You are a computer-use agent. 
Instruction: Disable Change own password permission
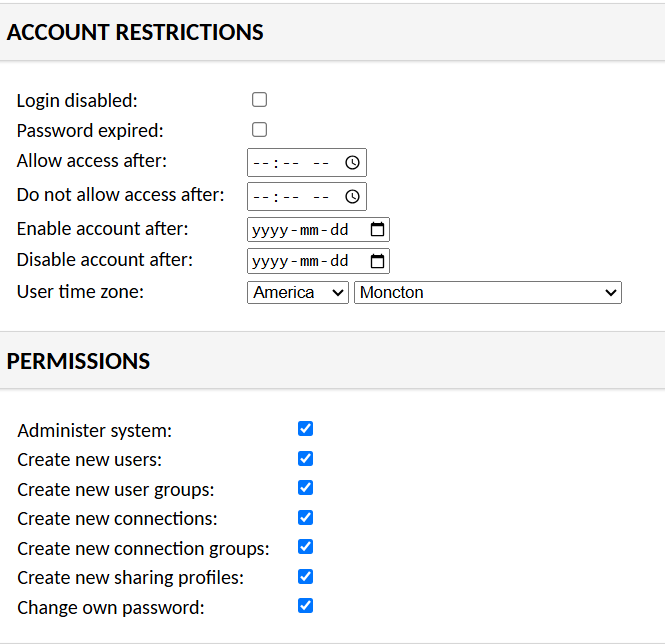coord(306,606)
